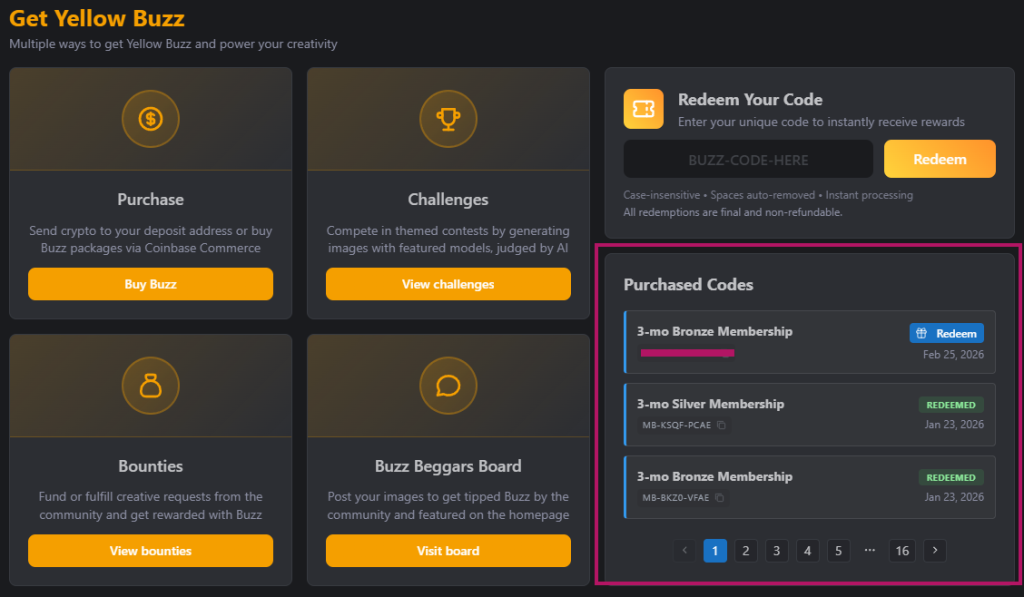The height and width of the screenshot is (597, 1024).
Task: Click the View bounties button
Action: (150, 551)
